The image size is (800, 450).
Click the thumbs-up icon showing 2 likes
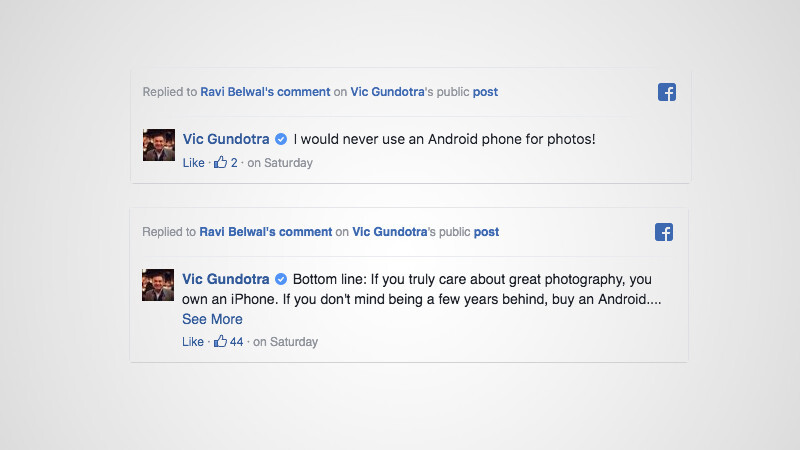pos(220,163)
